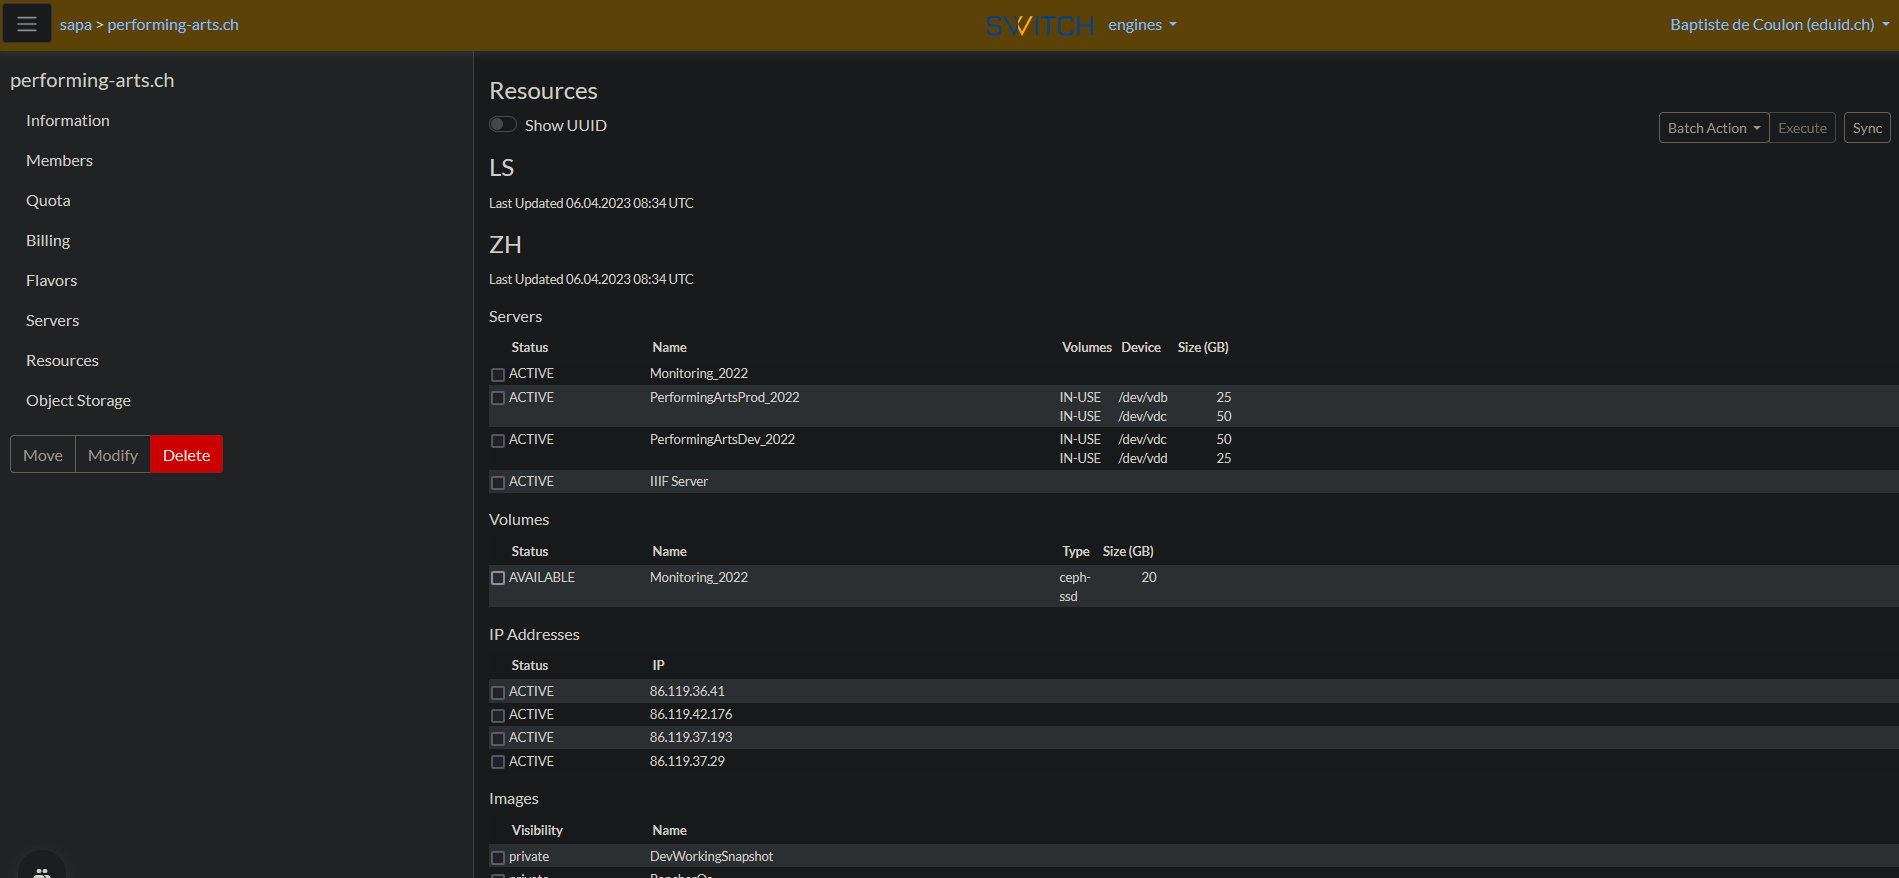Click Monitoring_2022 in the Volumes table
Viewport: 1899px width, 878px height.
coord(698,577)
